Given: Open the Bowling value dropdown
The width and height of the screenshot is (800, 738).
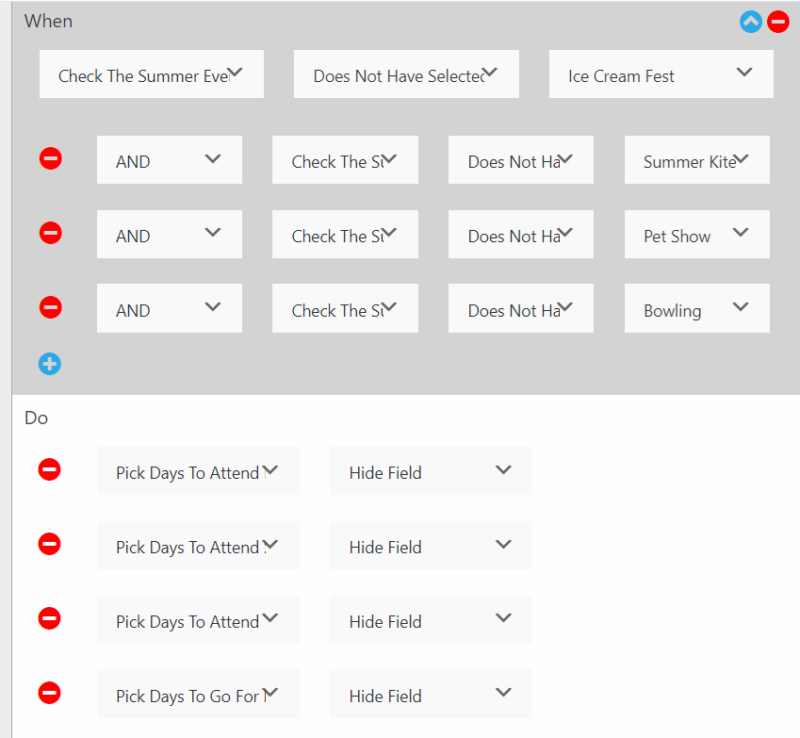Looking at the screenshot, I should pyautogui.click(x=696, y=307).
